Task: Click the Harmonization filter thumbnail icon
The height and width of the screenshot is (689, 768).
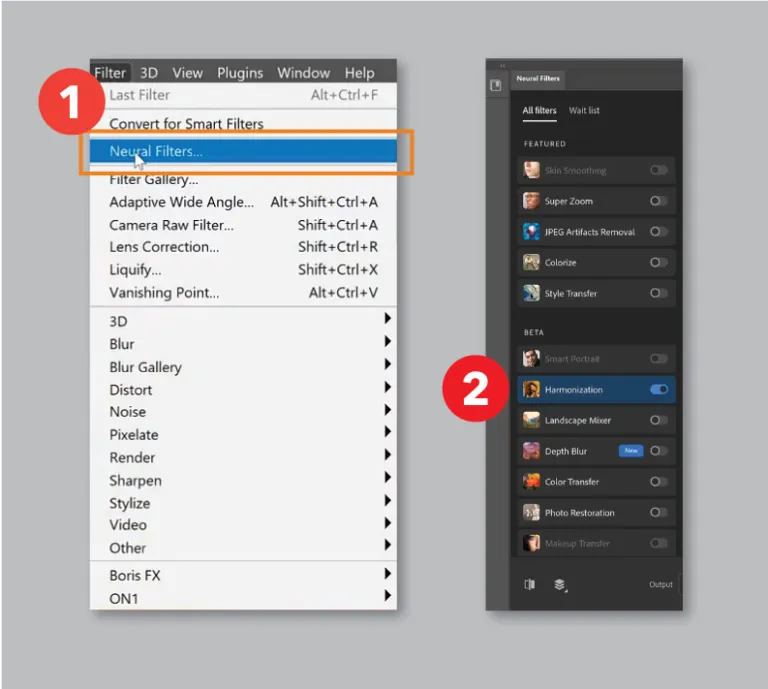Action: (x=531, y=389)
